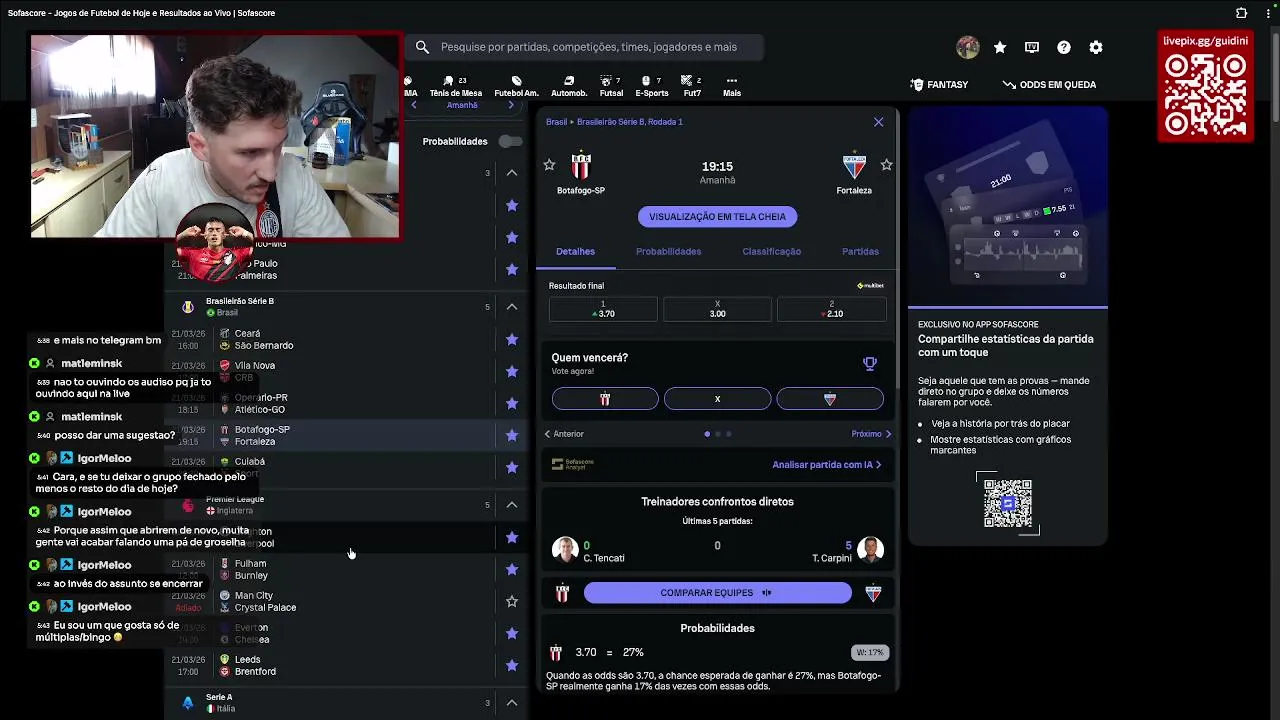Click the multibet odds provider logo
The image size is (1280, 720).
point(870,286)
